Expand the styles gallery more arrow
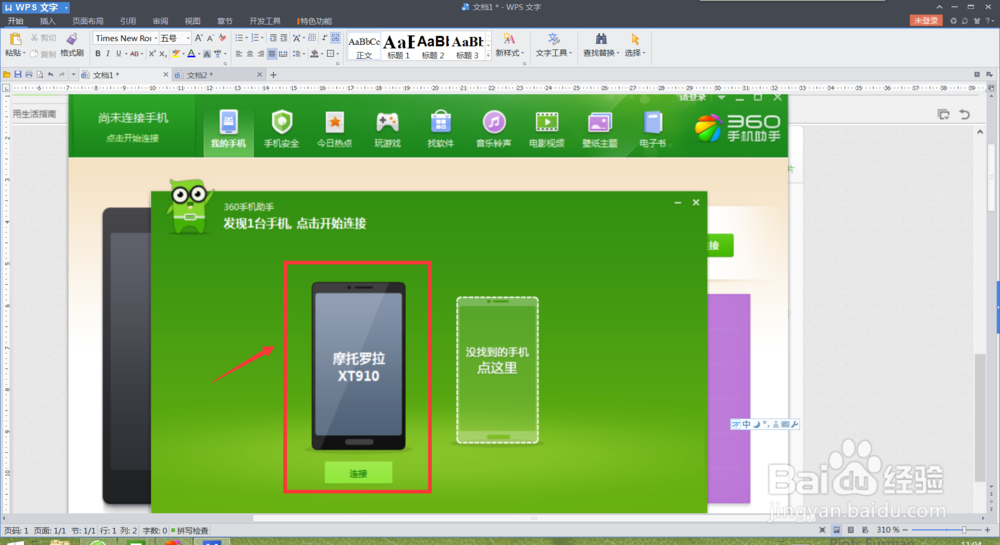The width and height of the screenshot is (1000, 545). (x=489, y=56)
